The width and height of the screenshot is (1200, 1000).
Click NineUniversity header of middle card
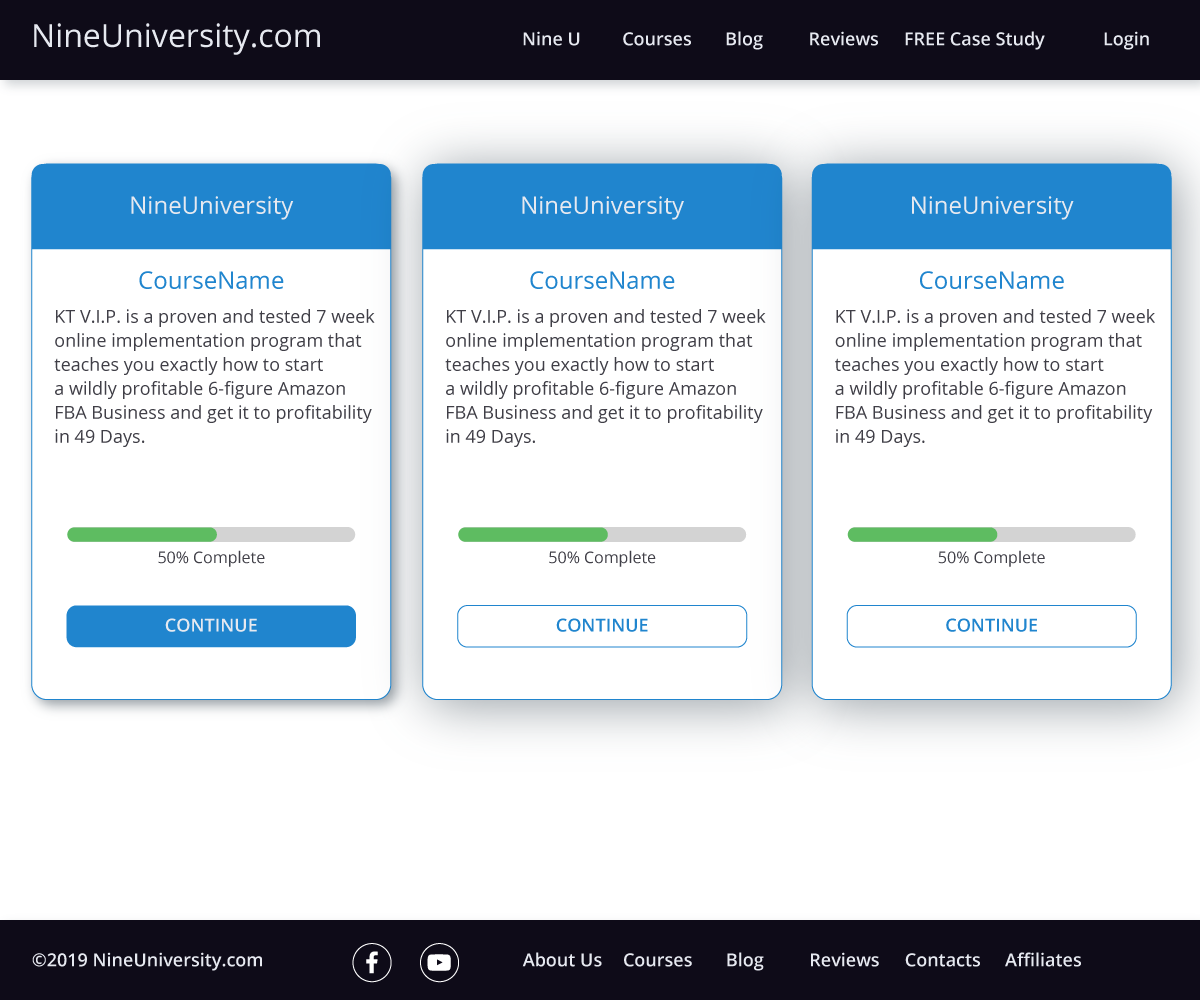tap(602, 206)
